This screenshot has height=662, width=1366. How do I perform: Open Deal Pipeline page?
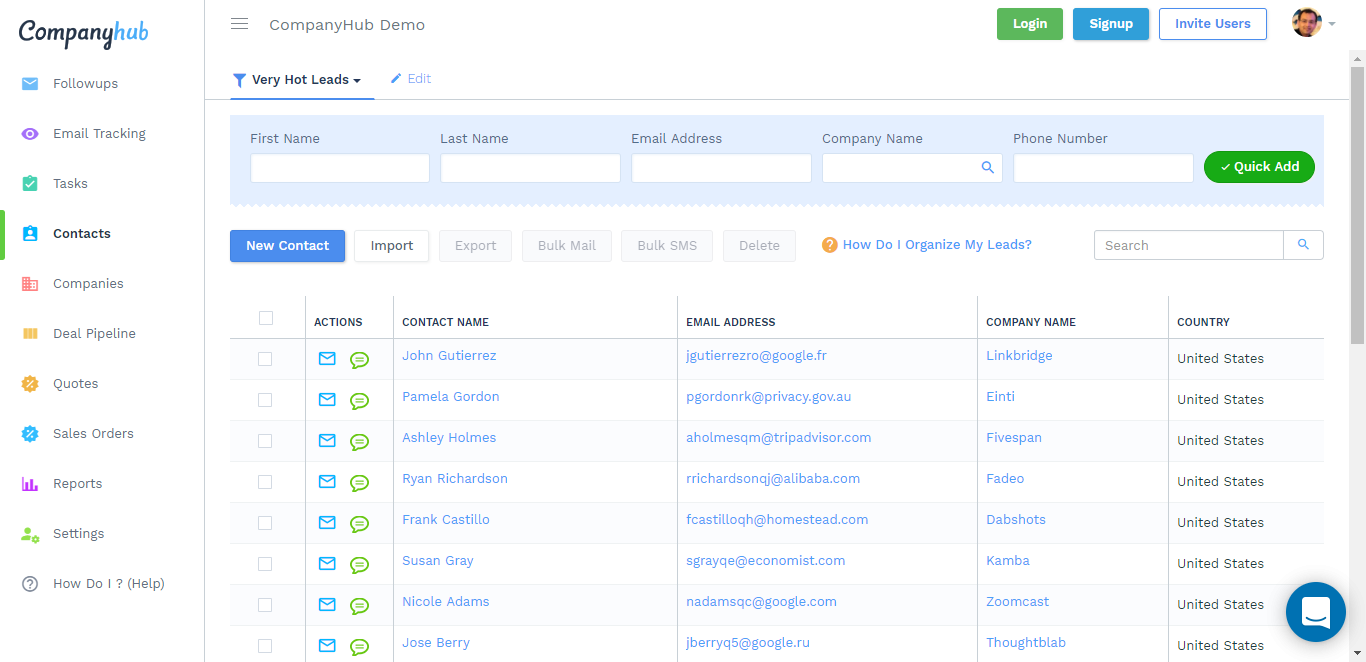point(94,334)
